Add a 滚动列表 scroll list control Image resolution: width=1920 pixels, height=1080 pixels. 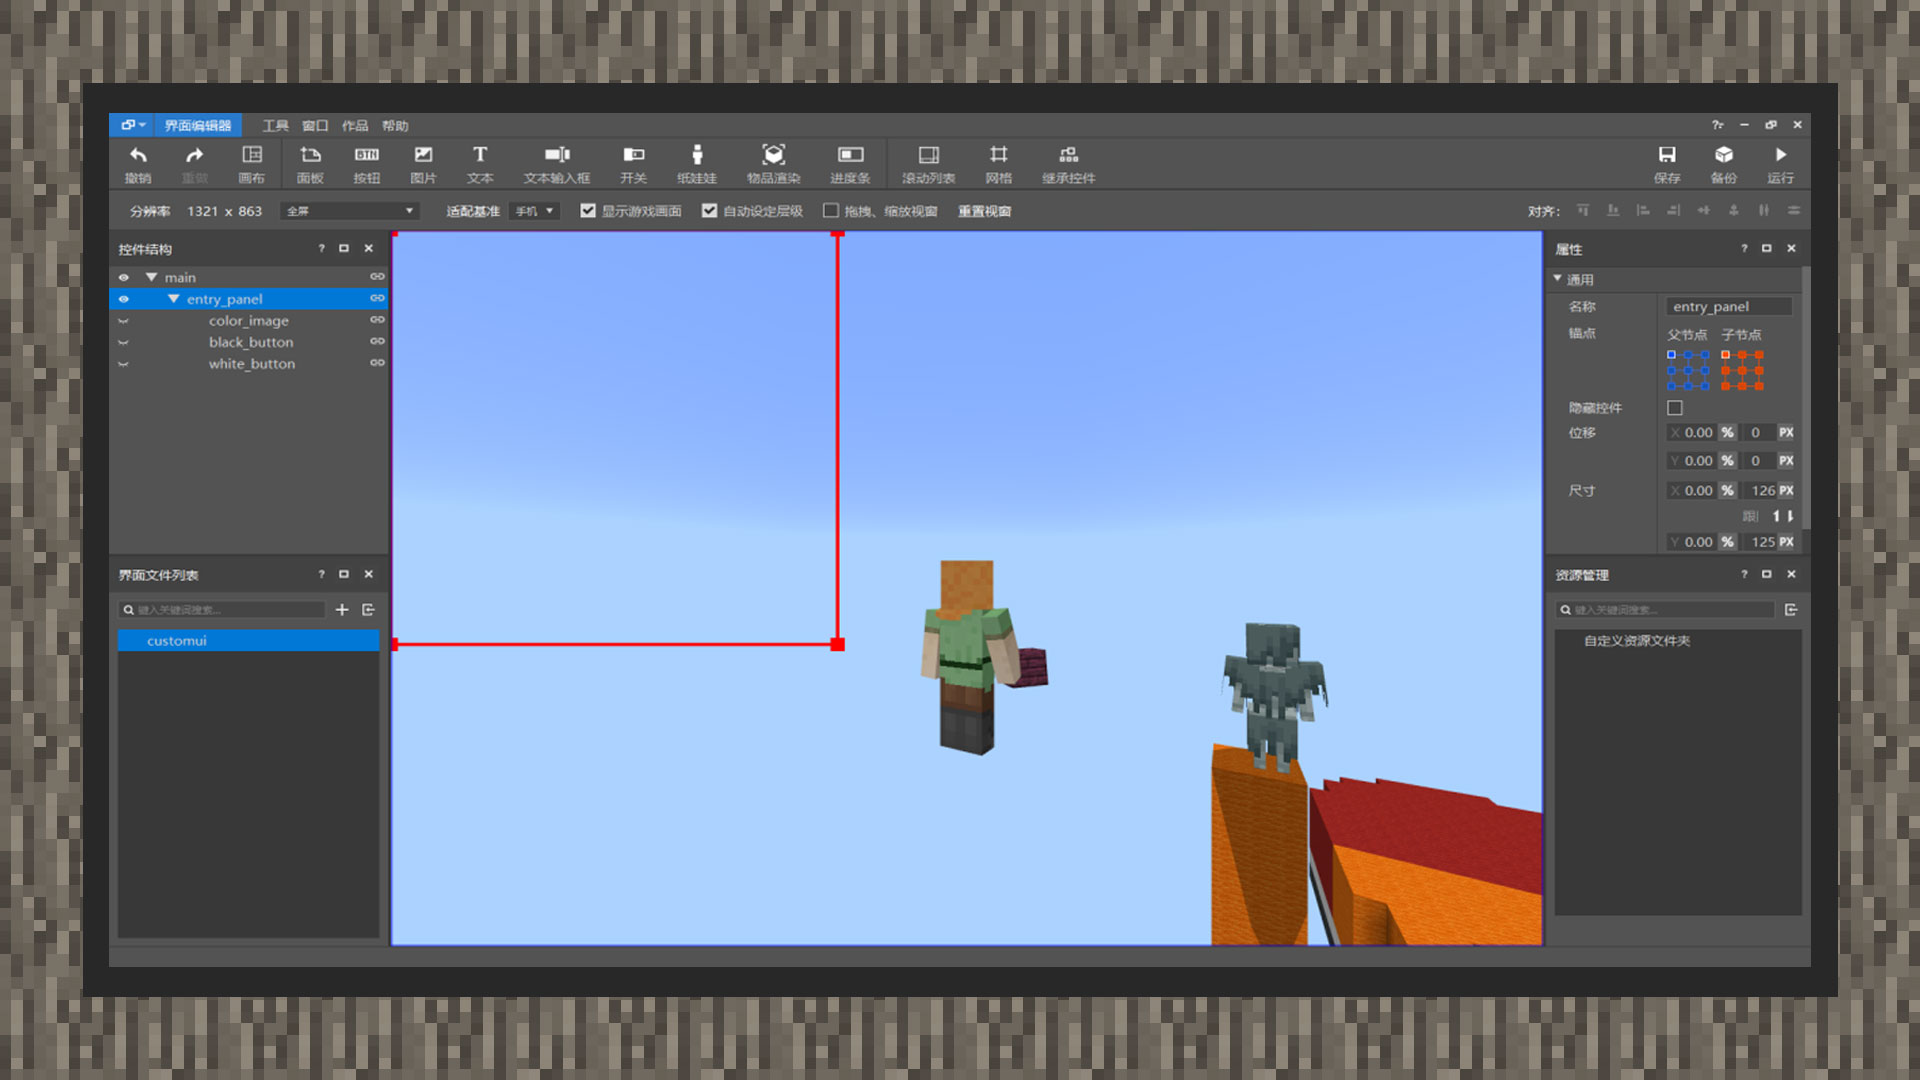[x=928, y=164]
